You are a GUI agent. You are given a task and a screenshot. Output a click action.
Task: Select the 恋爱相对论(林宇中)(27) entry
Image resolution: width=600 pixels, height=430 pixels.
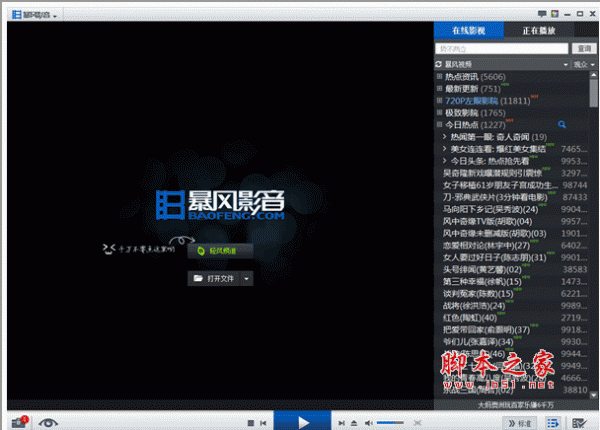(x=515, y=245)
